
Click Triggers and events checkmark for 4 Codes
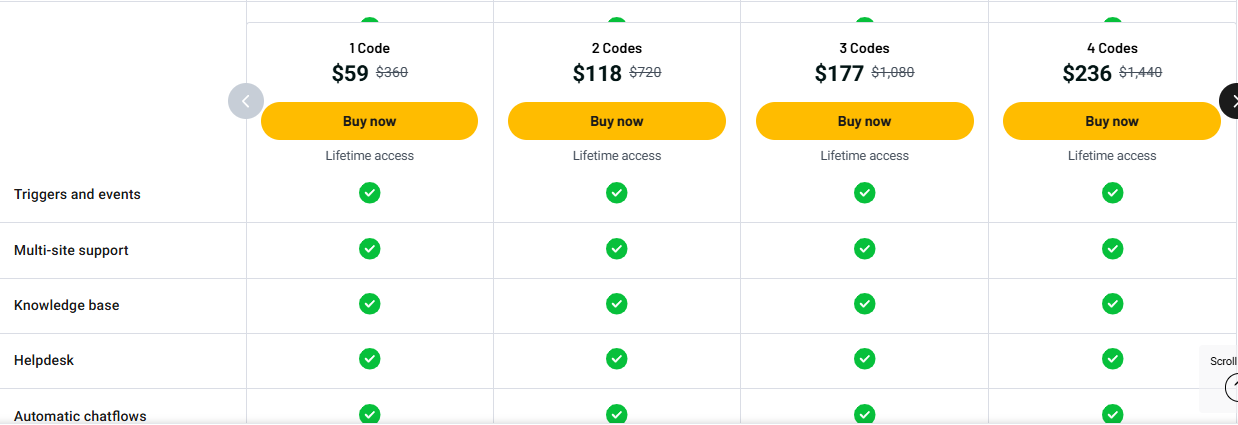tap(1112, 193)
